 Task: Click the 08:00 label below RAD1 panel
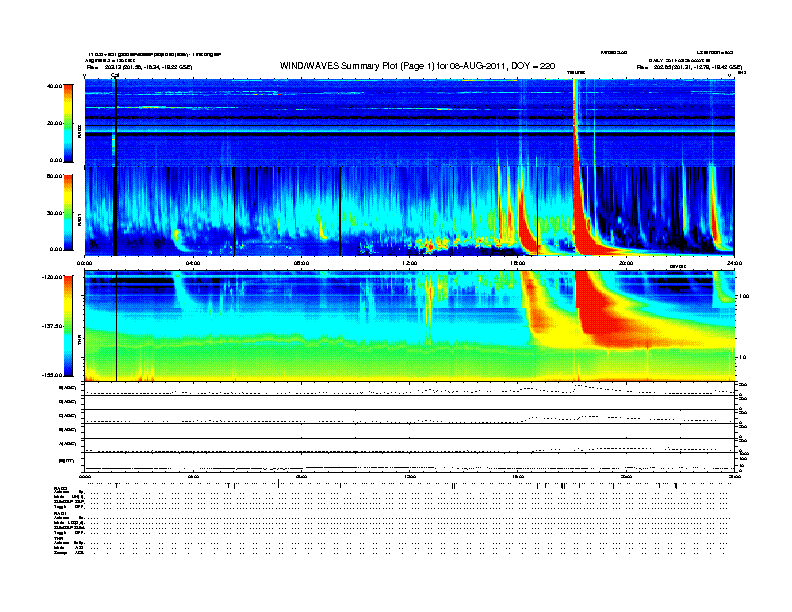[x=301, y=263]
